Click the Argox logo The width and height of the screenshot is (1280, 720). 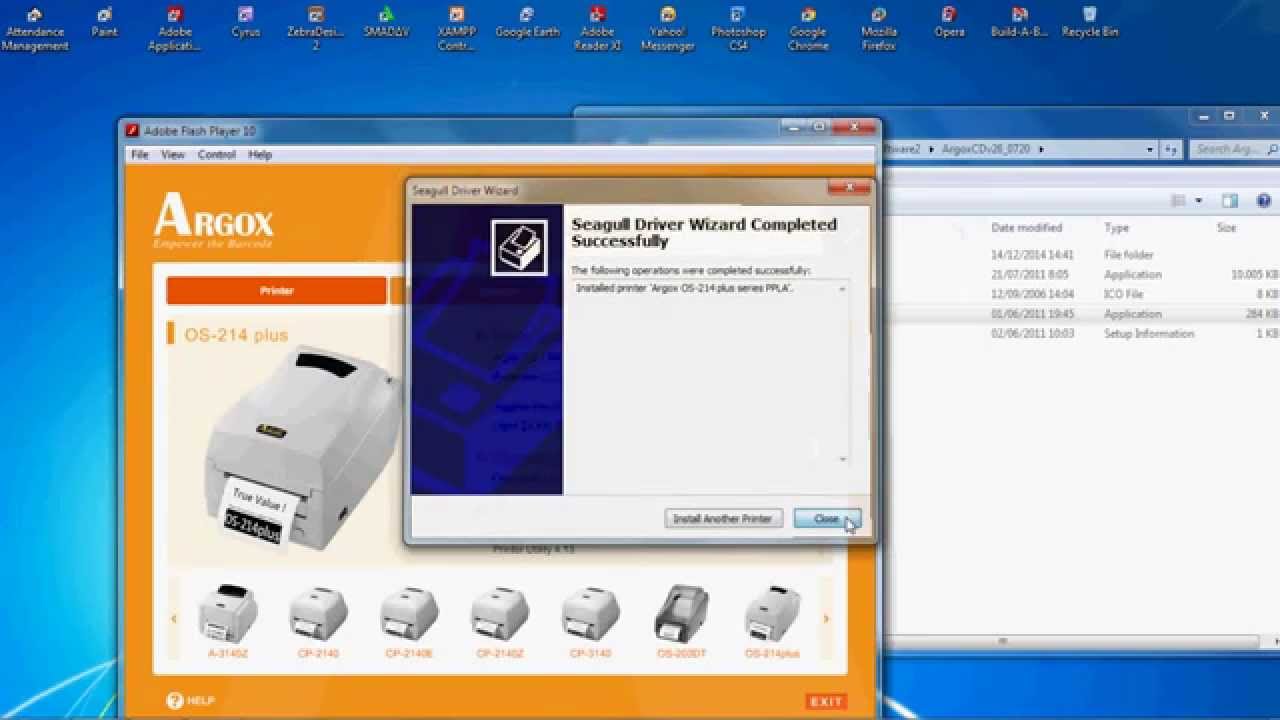click(213, 221)
